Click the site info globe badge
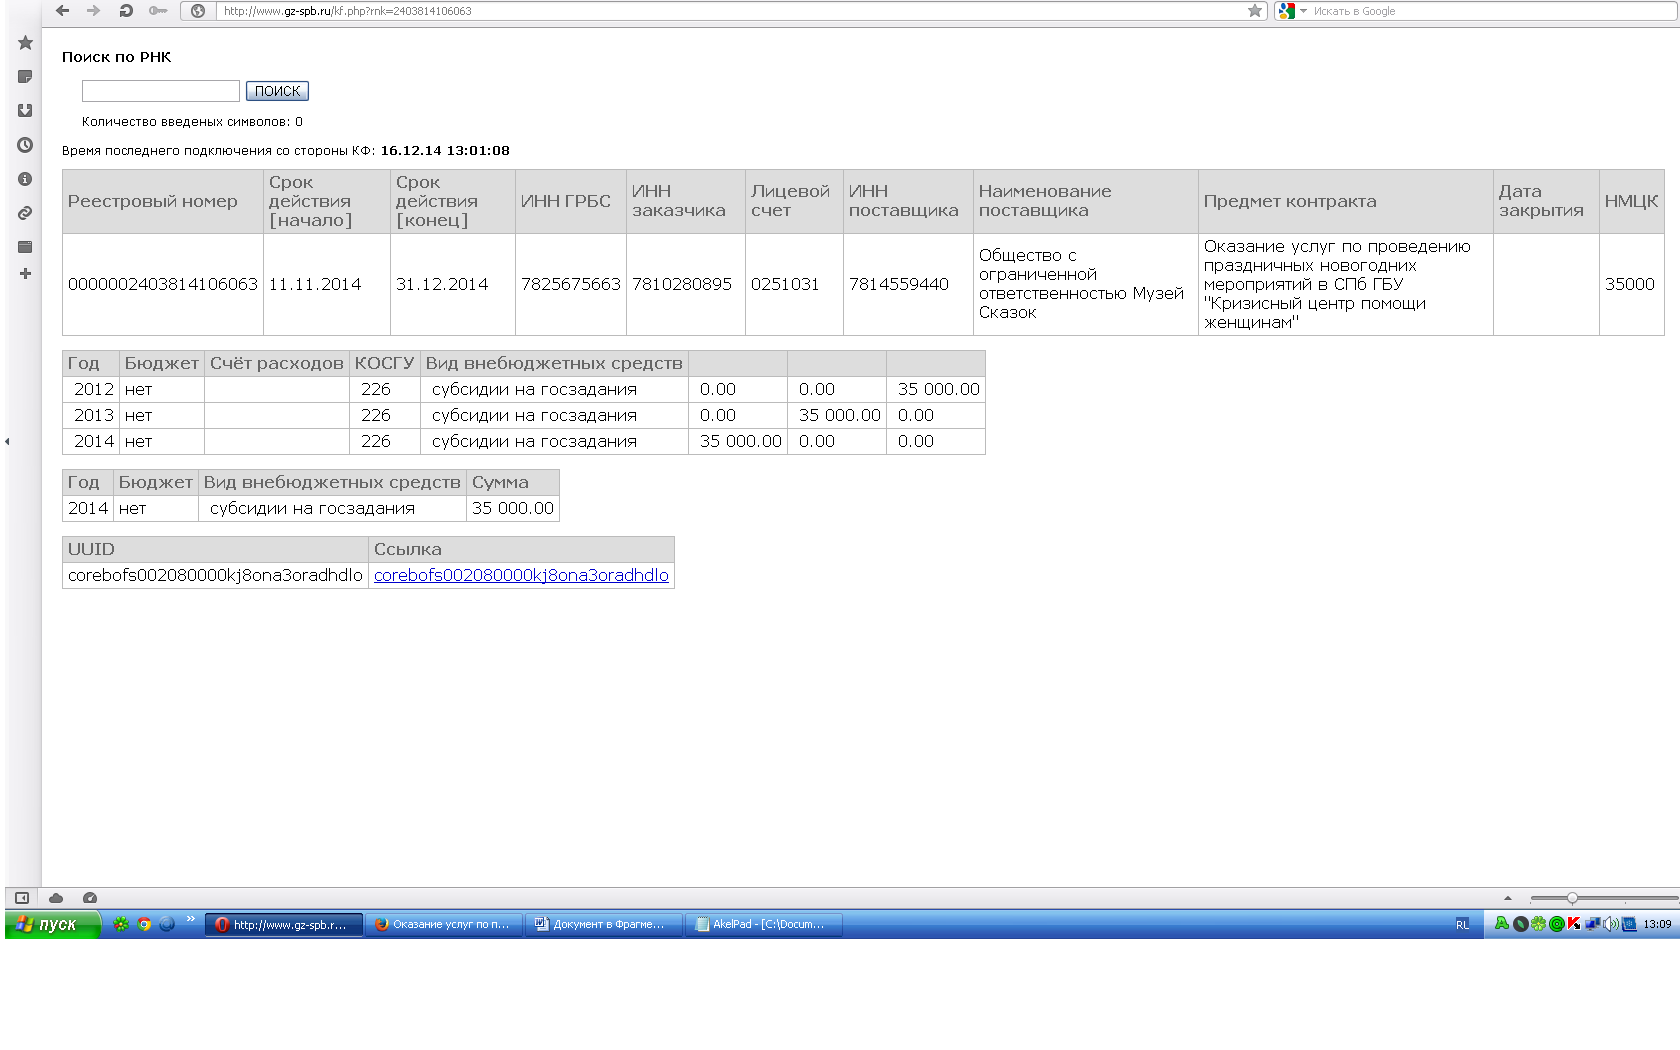The image size is (1680, 1050). click(x=198, y=11)
